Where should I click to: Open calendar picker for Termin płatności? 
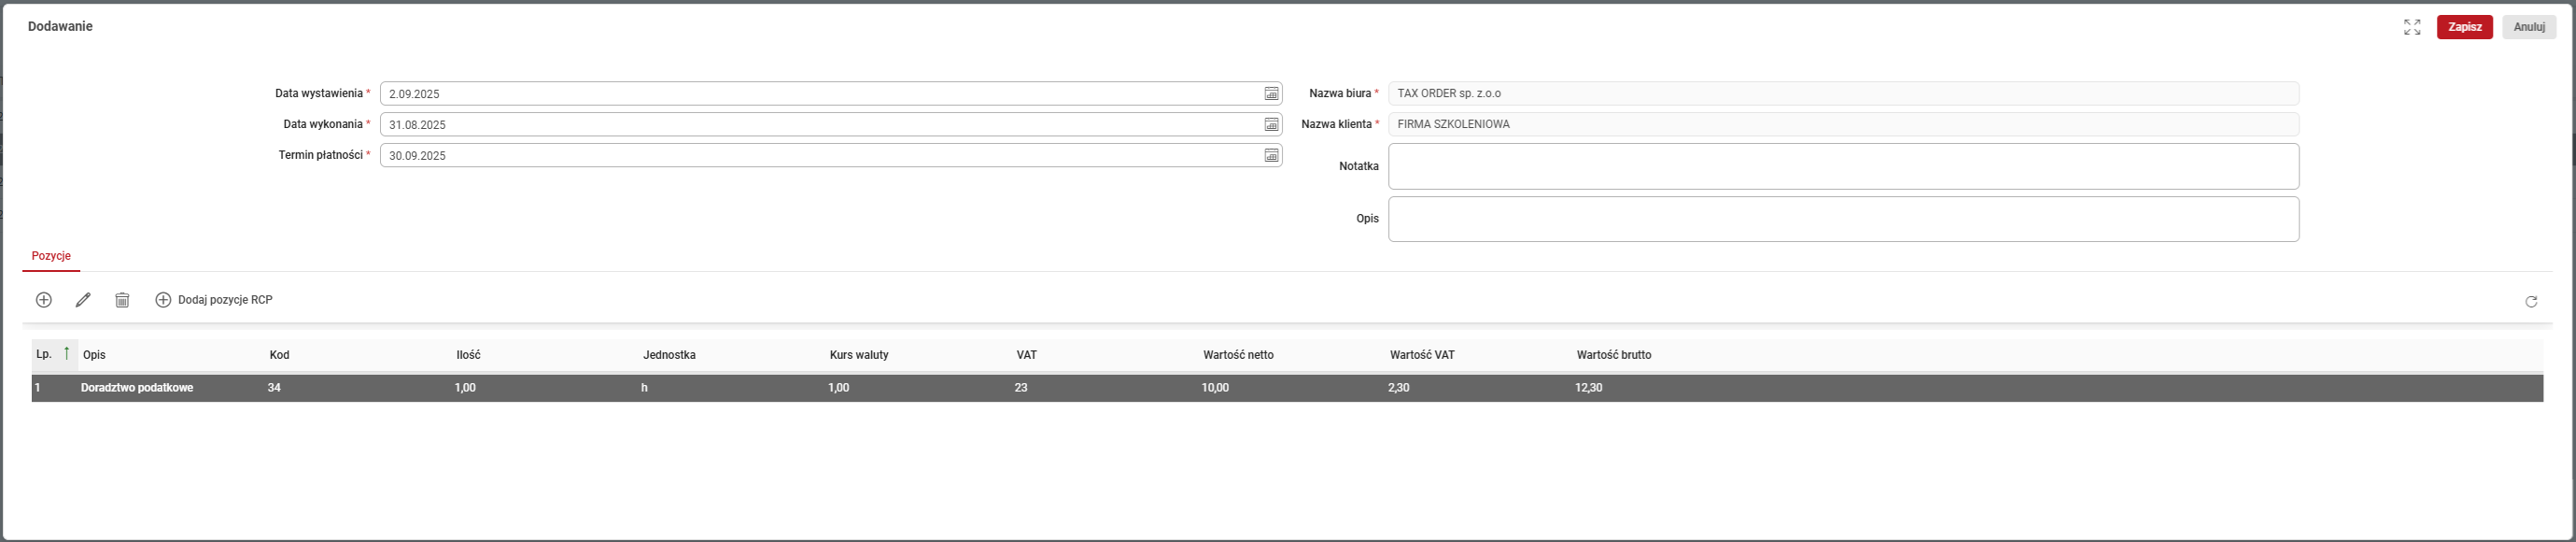click(x=1271, y=156)
